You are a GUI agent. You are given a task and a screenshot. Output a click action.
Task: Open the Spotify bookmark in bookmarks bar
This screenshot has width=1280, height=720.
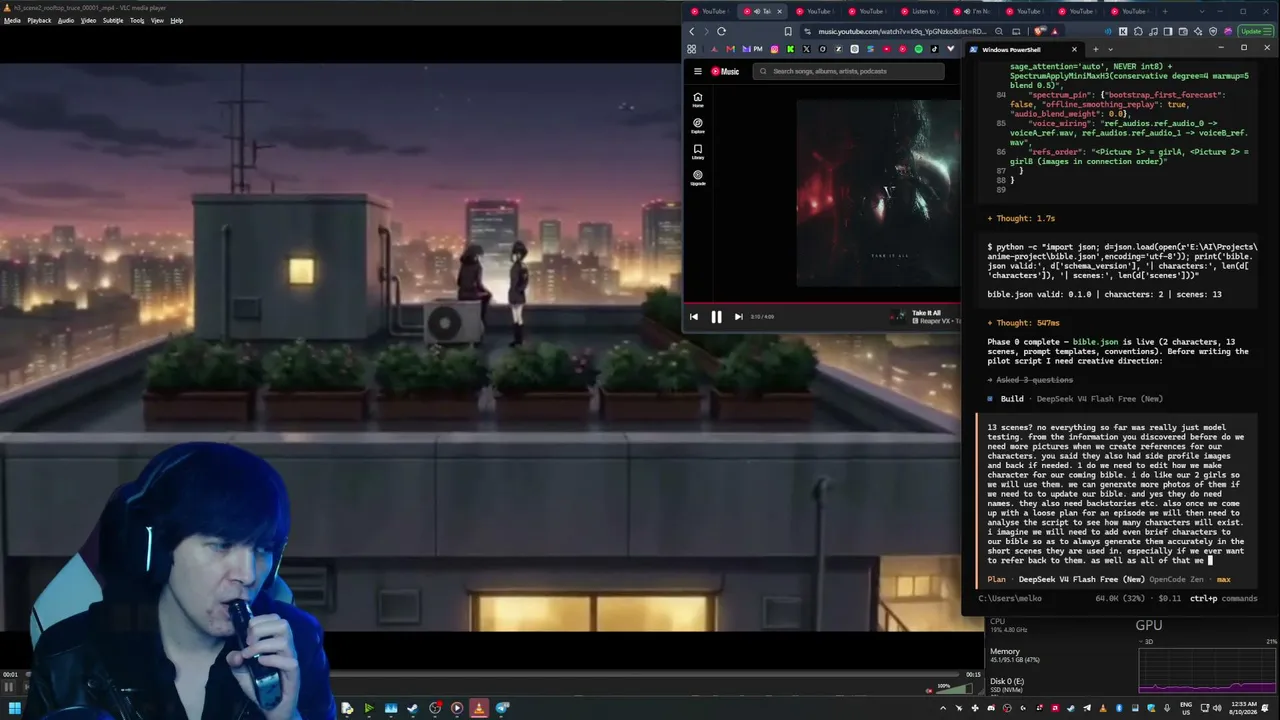(x=919, y=49)
